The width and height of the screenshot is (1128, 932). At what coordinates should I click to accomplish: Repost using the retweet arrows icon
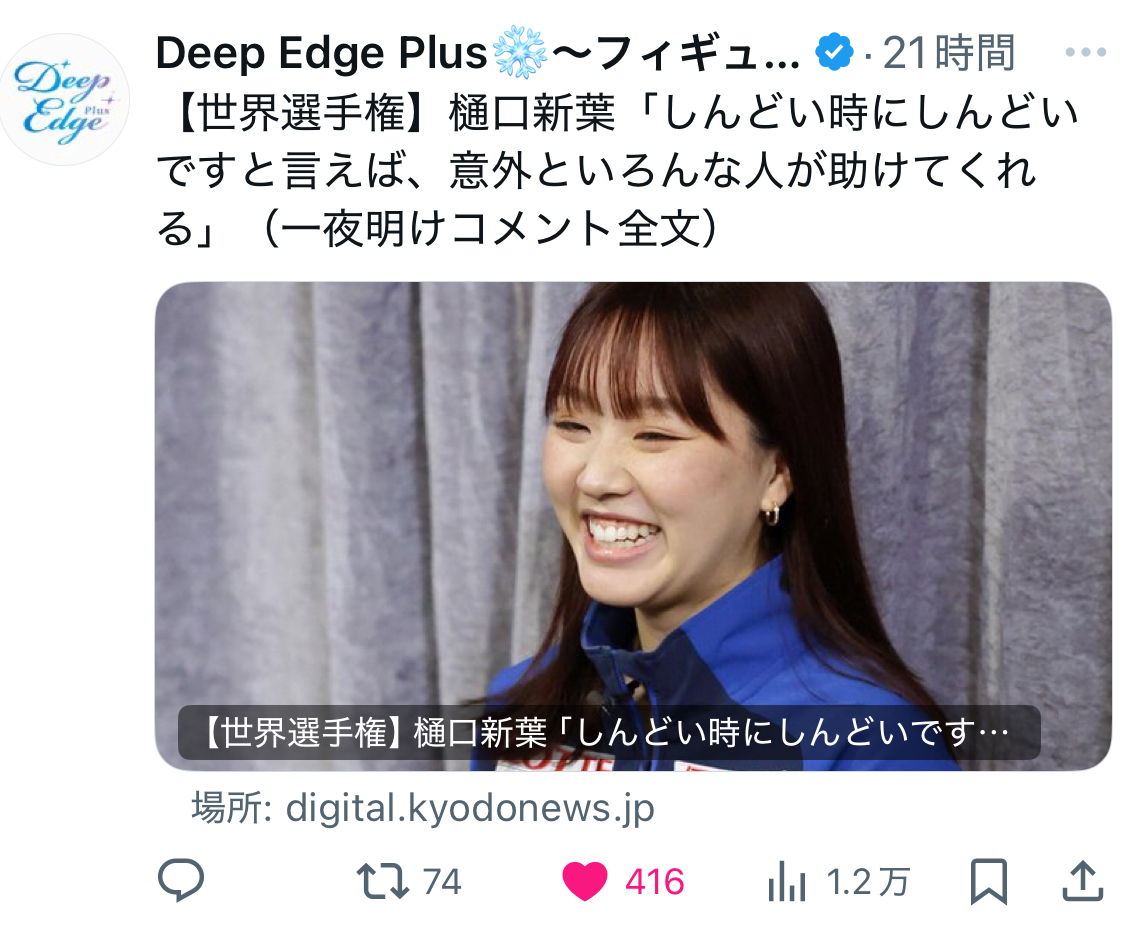(383, 882)
